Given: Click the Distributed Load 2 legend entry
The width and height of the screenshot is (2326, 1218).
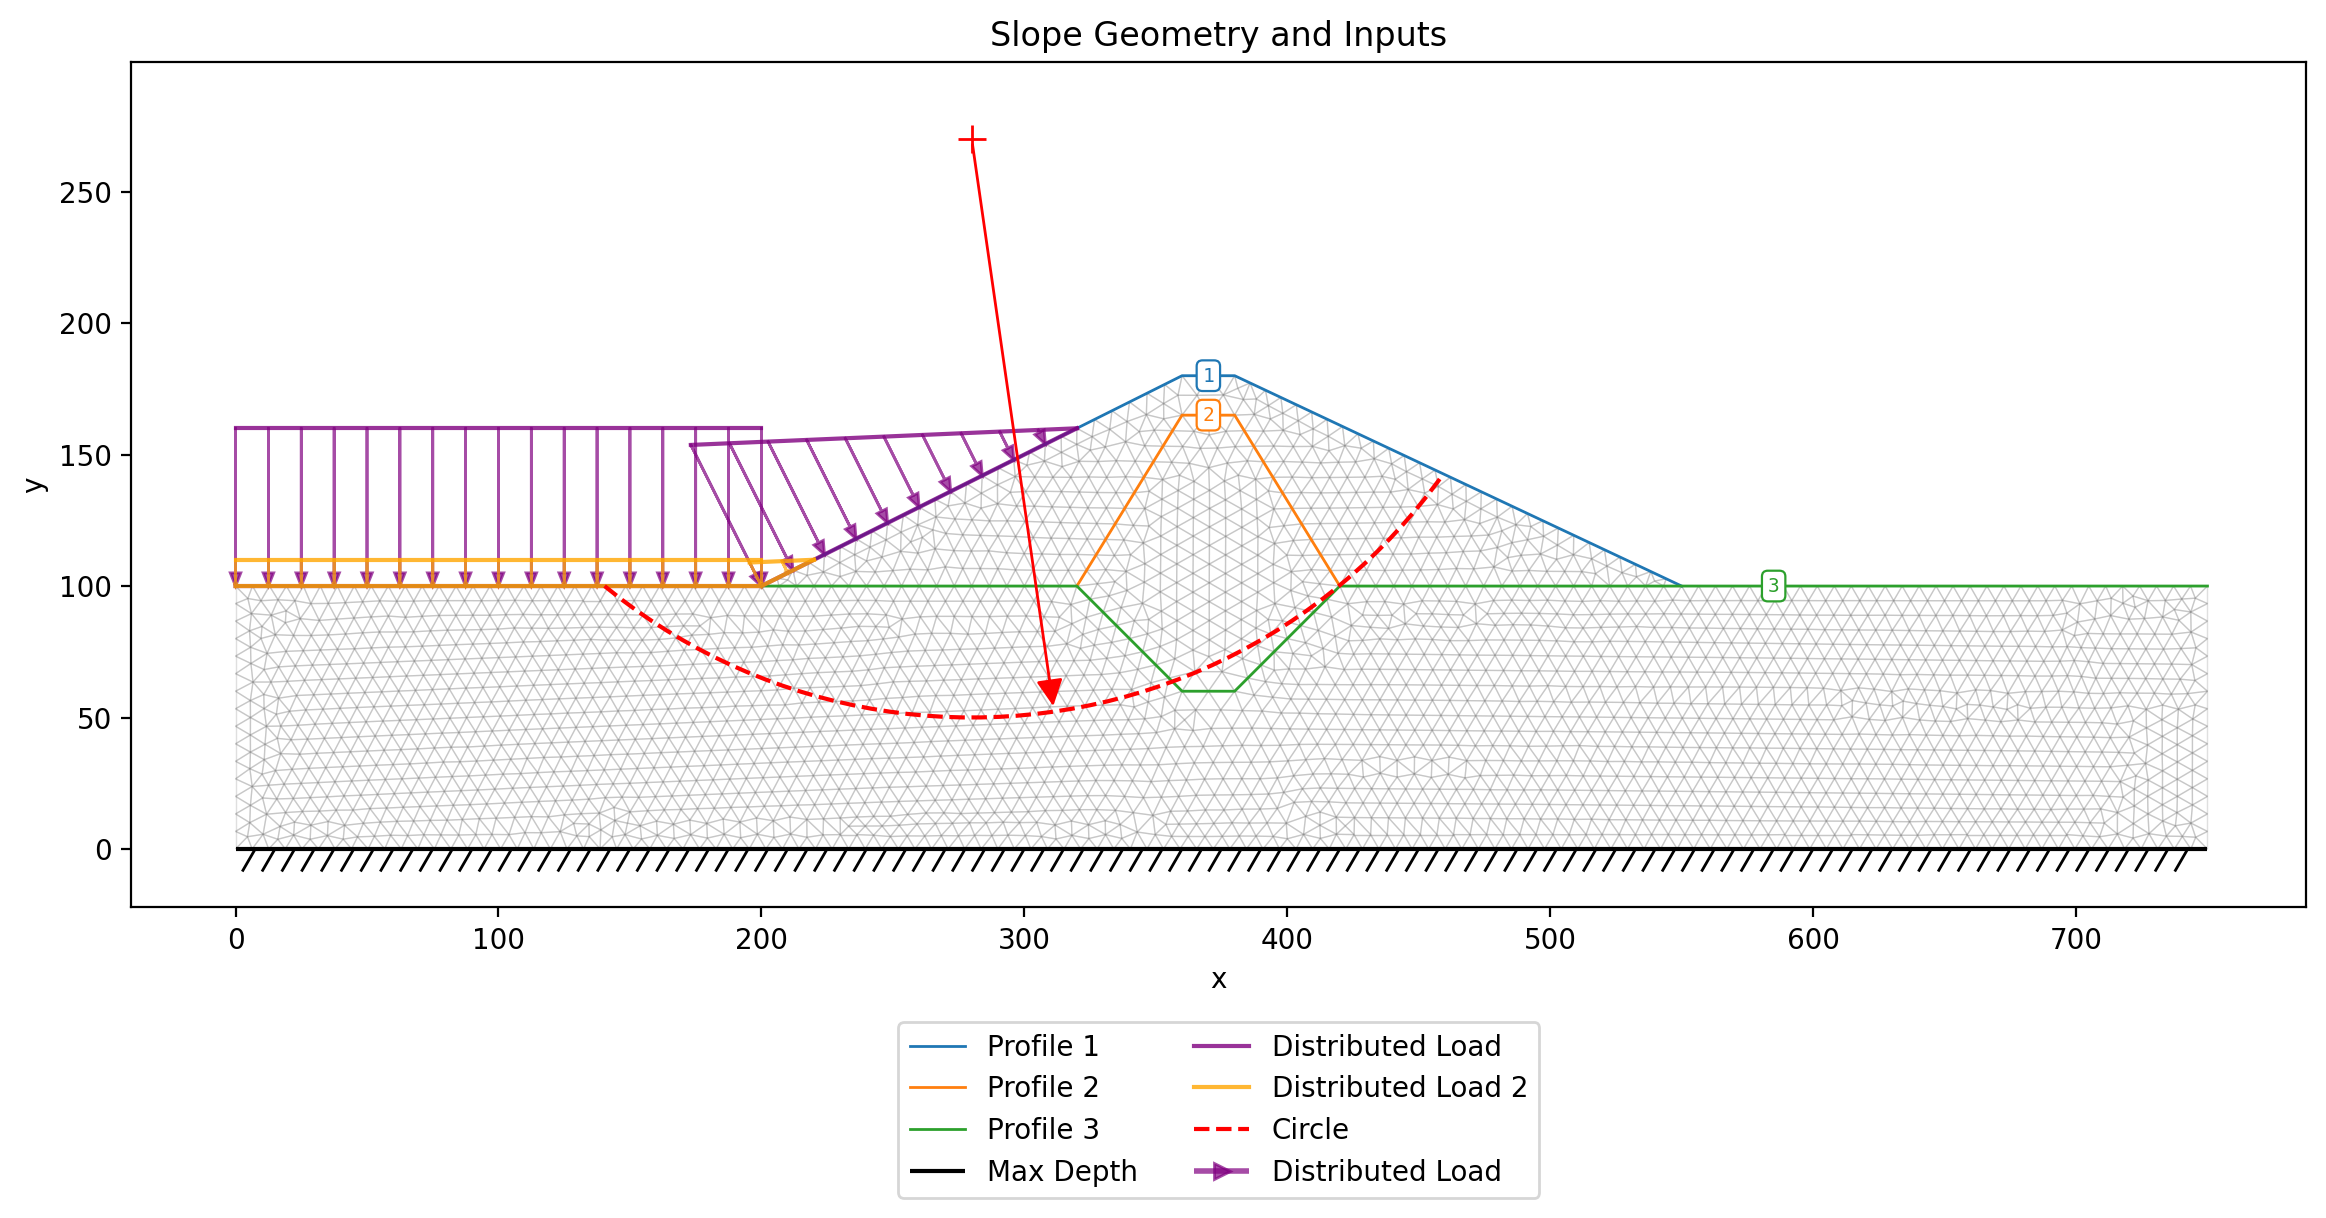Looking at the screenshot, I should click(x=1360, y=1087).
